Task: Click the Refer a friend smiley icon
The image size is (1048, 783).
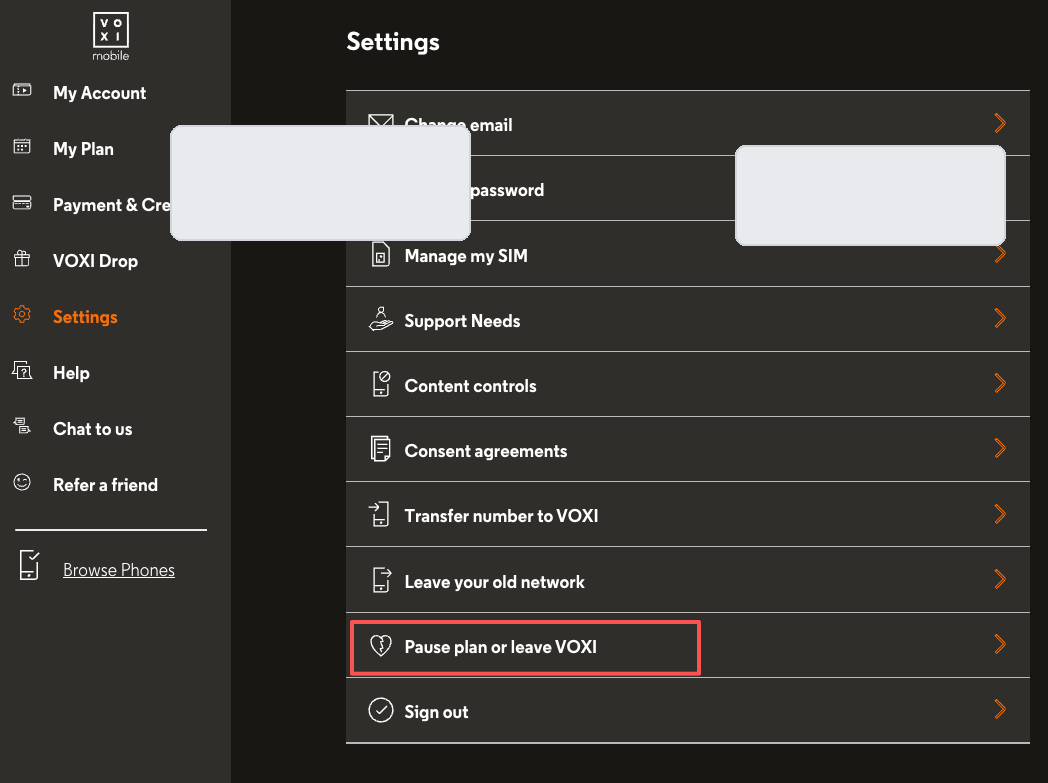Action: (22, 482)
